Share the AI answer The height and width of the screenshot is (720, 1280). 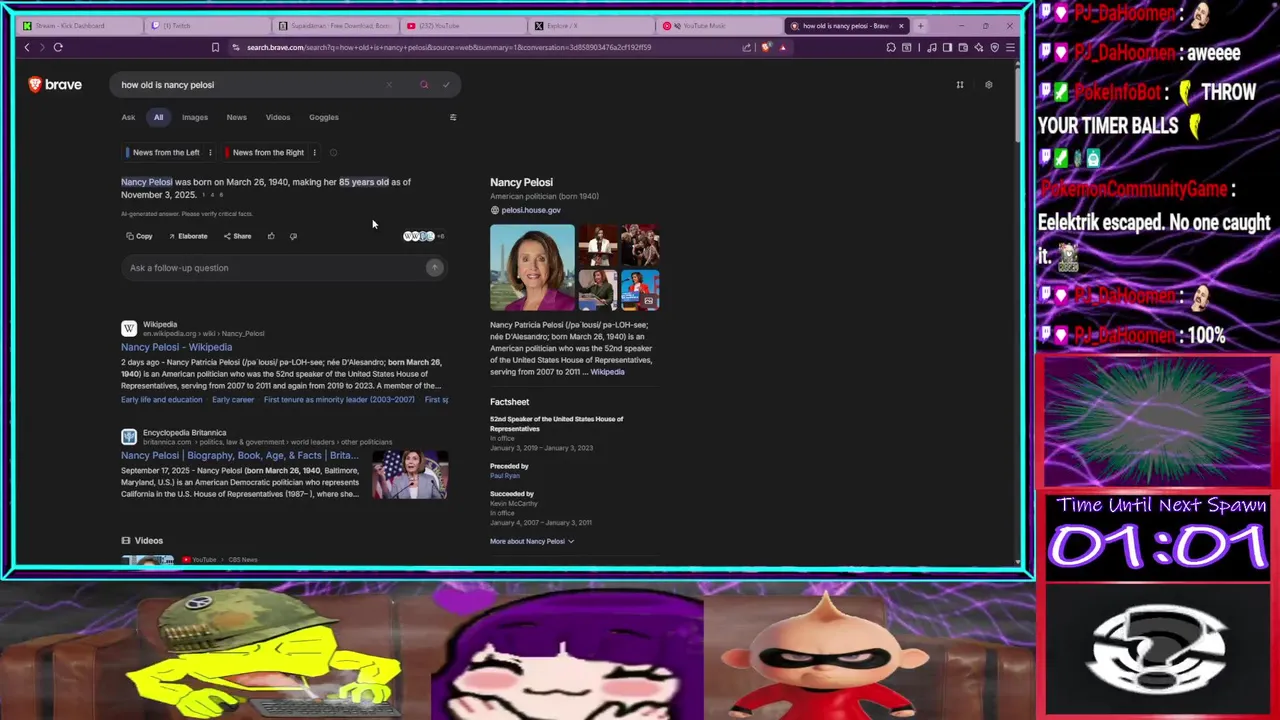point(237,236)
